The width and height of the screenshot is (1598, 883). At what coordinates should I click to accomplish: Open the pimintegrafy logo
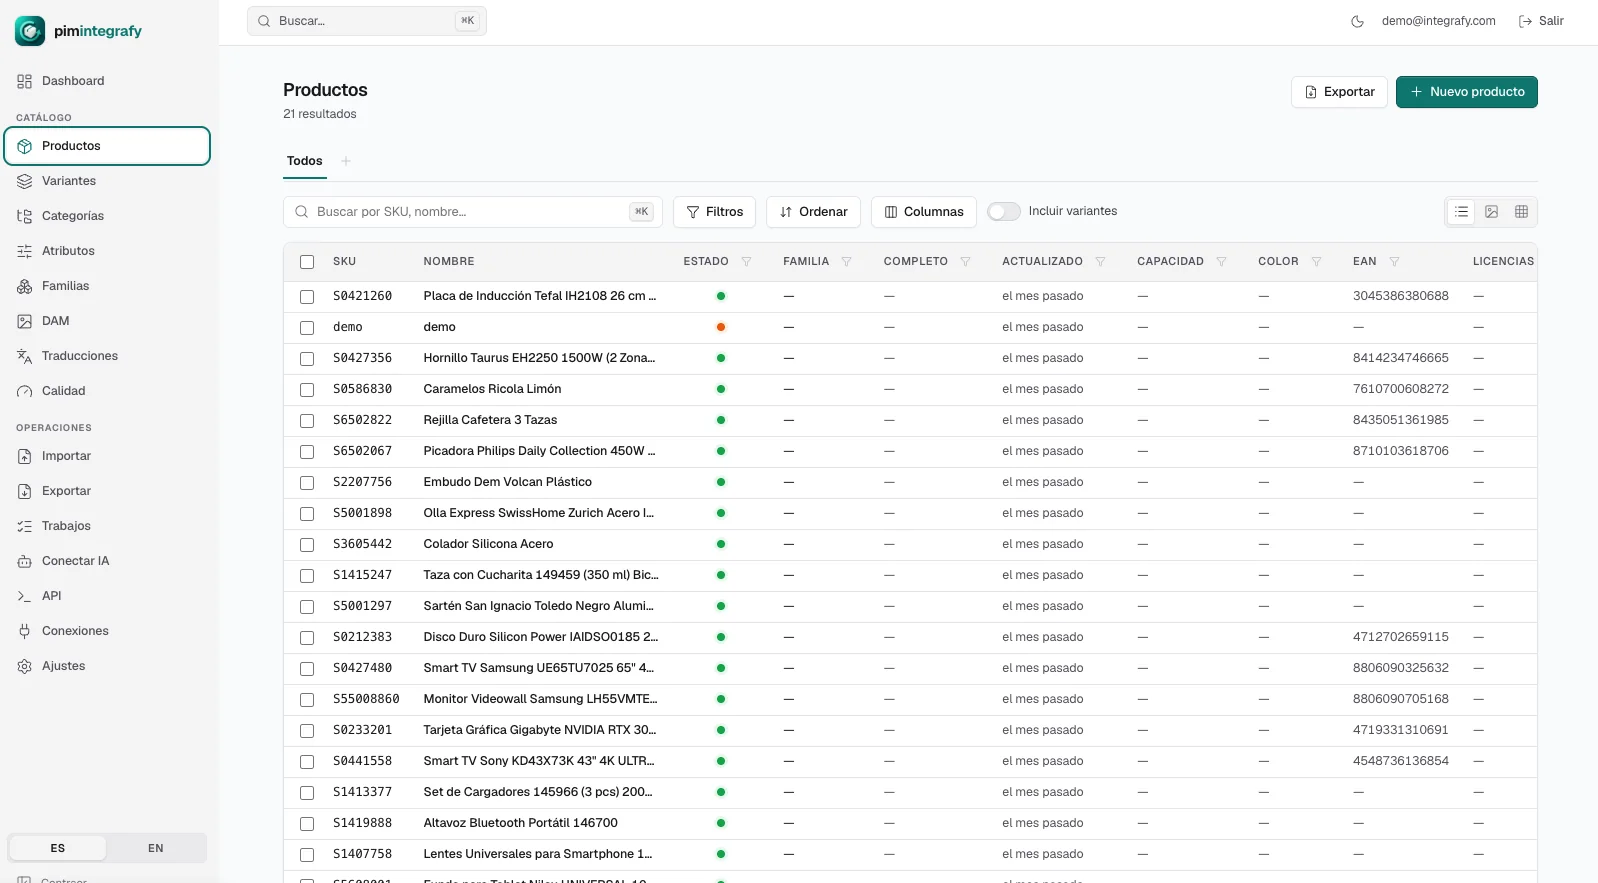tap(79, 31)
